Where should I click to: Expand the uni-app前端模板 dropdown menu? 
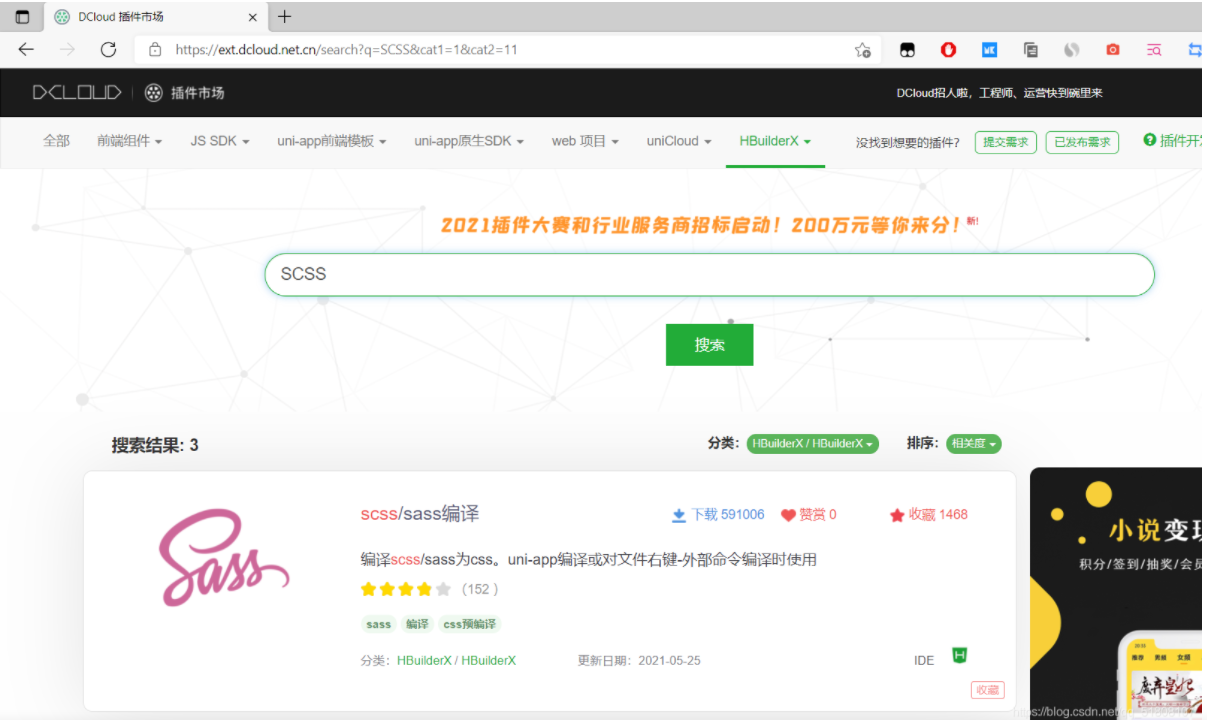(x=330, y=141)
